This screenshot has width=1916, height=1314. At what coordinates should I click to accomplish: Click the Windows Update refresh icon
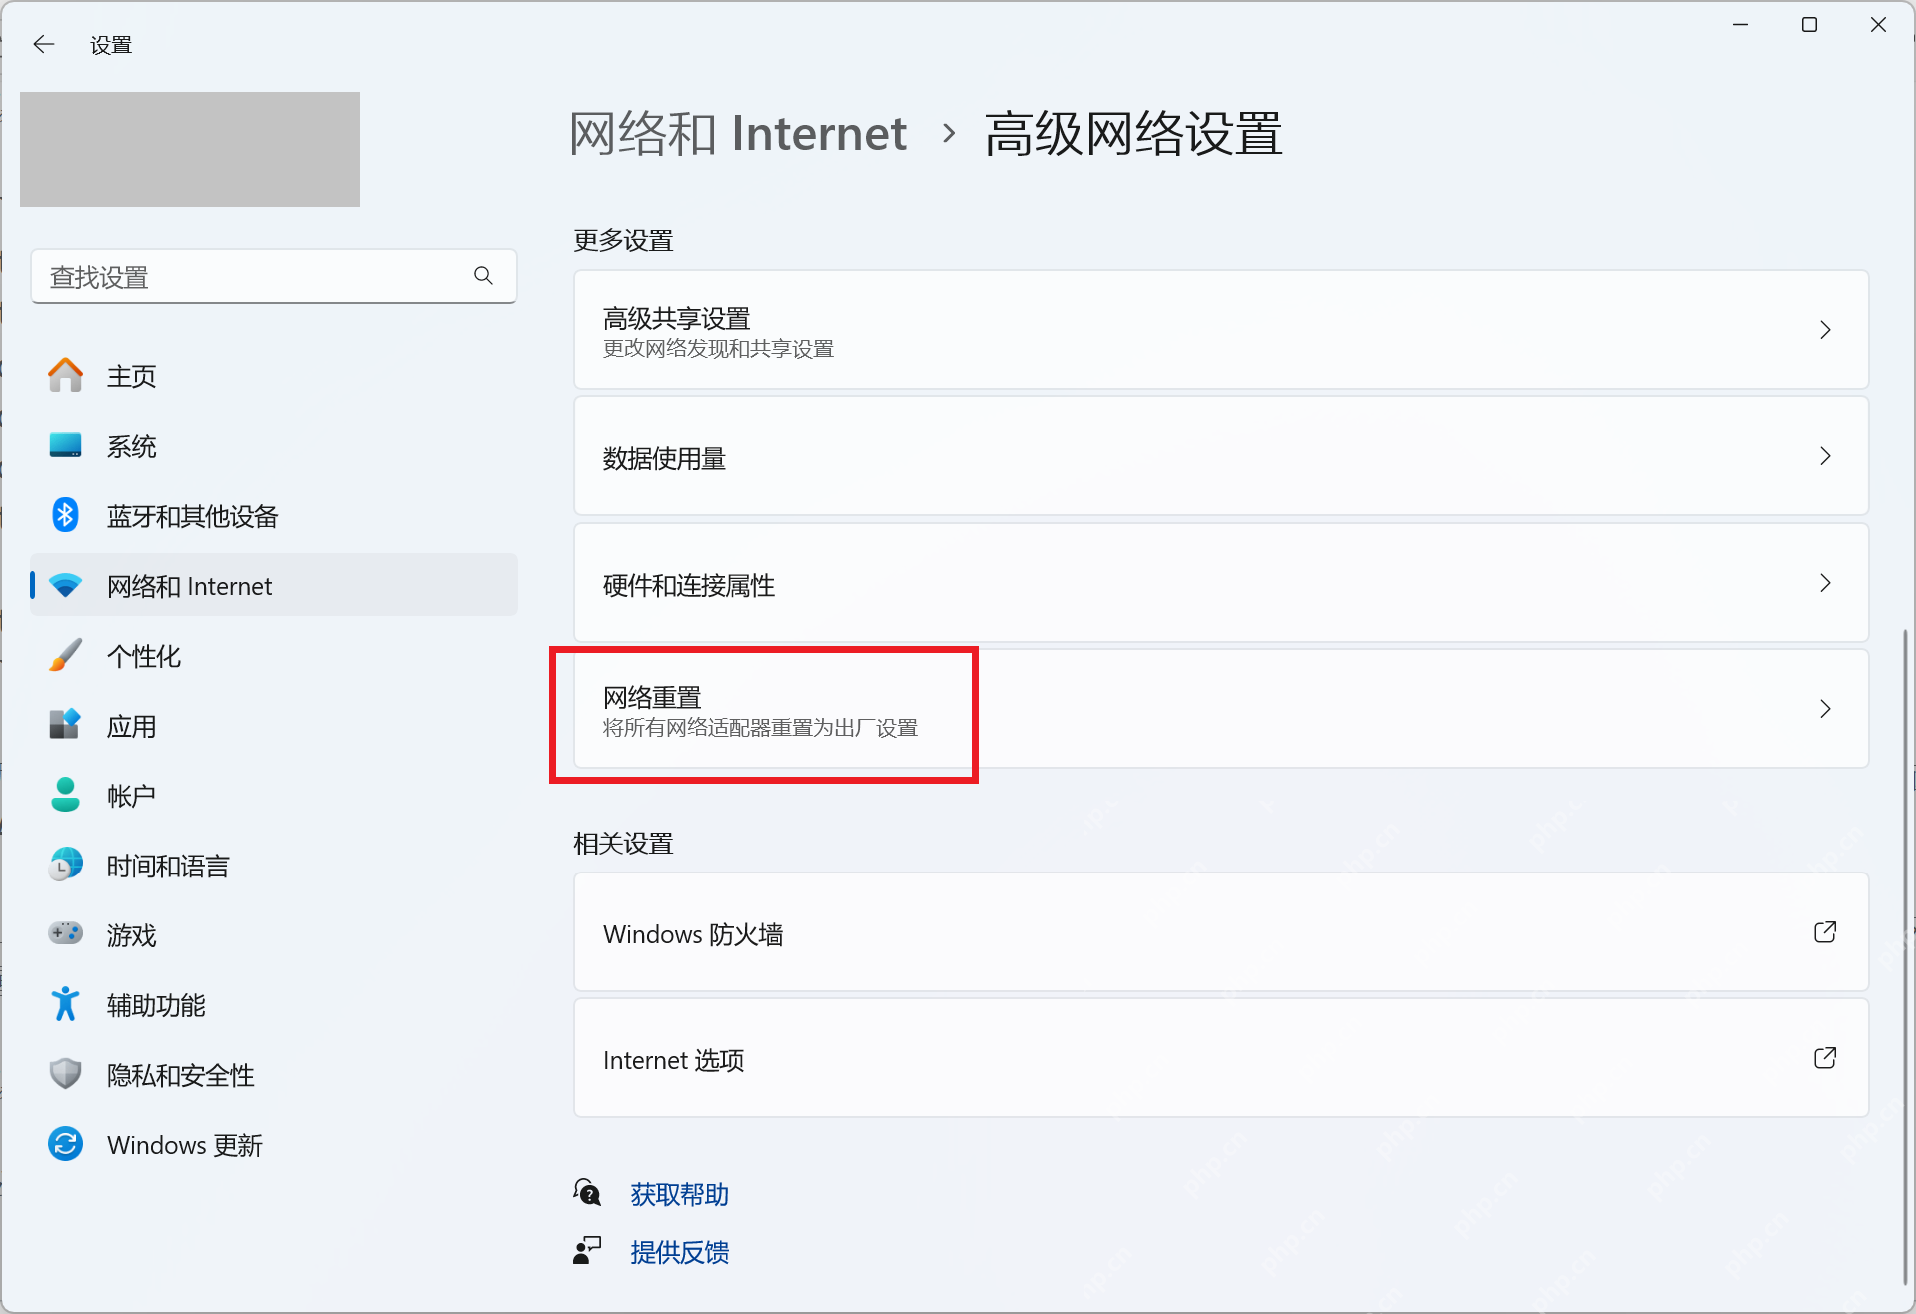click(66, 1144)
